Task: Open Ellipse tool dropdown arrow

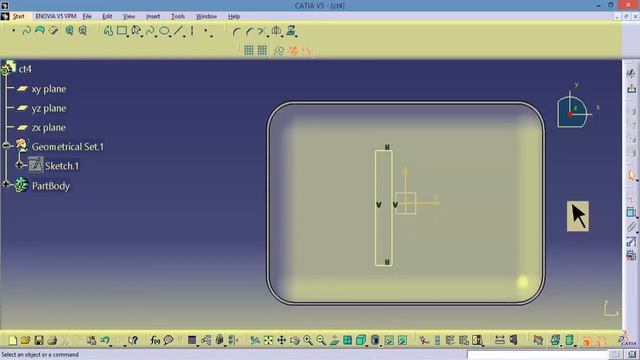Action: 170,36
